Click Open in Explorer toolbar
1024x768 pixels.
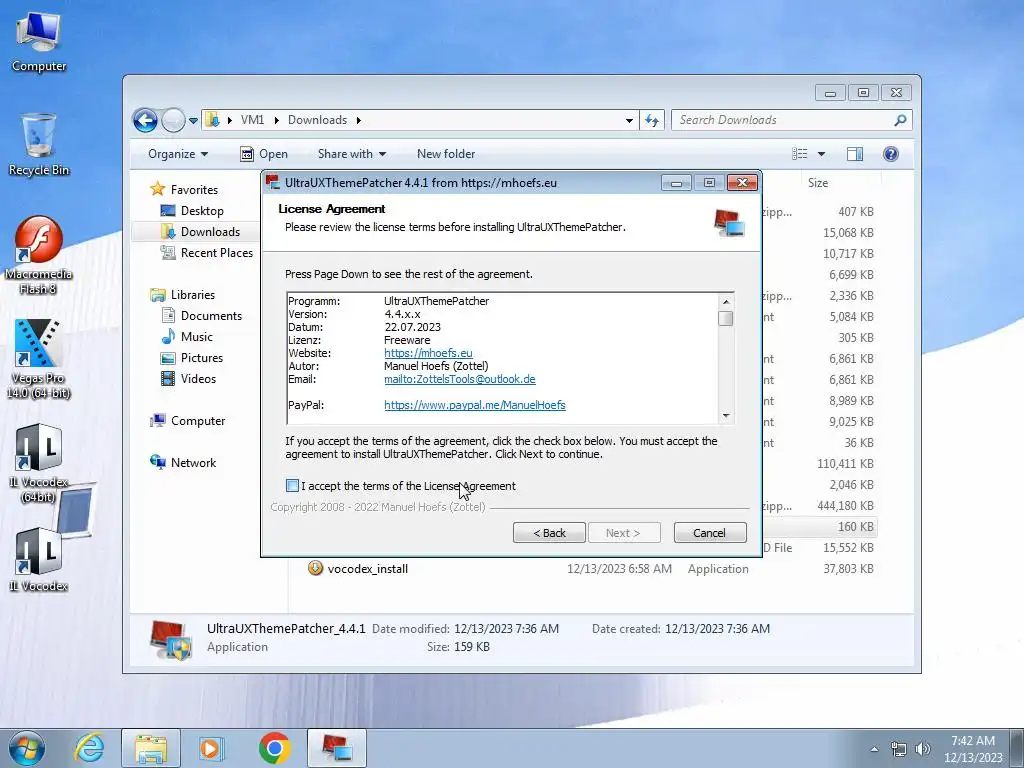(264, 154)
